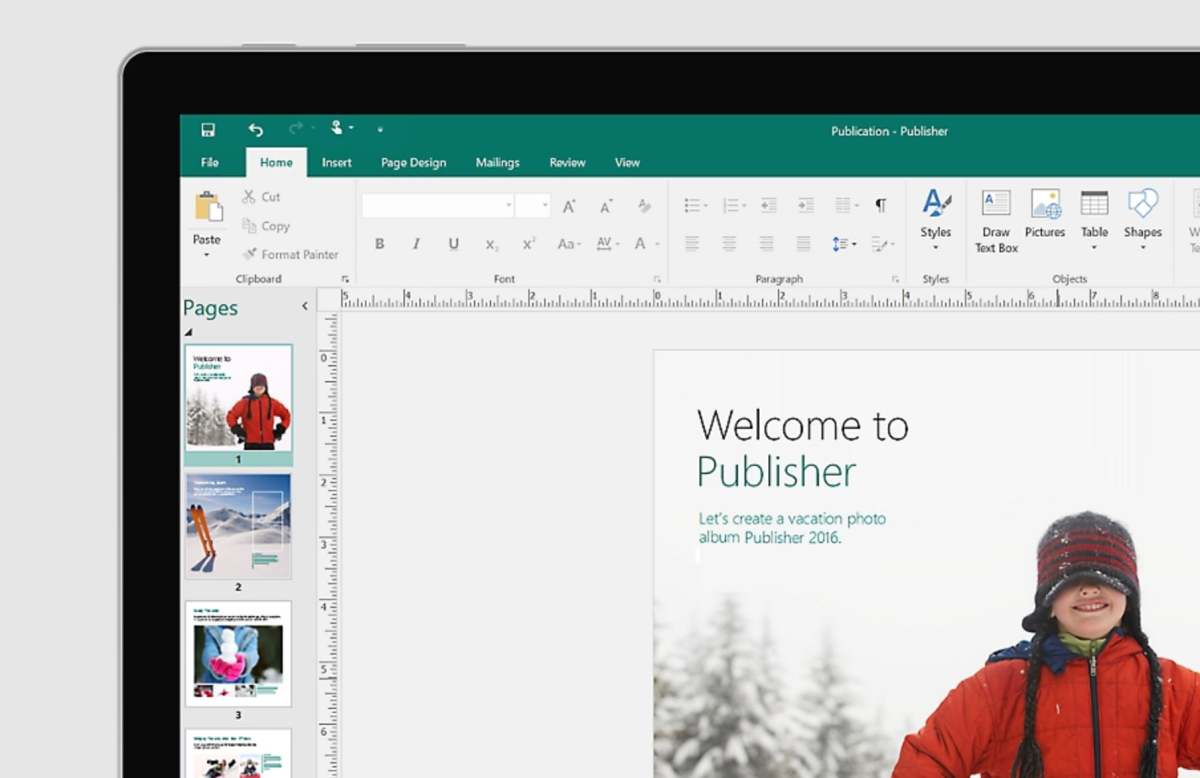The width and height of the screenshot is (1200, 778).
Task: Align text left
Action: pyautogui.click(x=692, y=243)
